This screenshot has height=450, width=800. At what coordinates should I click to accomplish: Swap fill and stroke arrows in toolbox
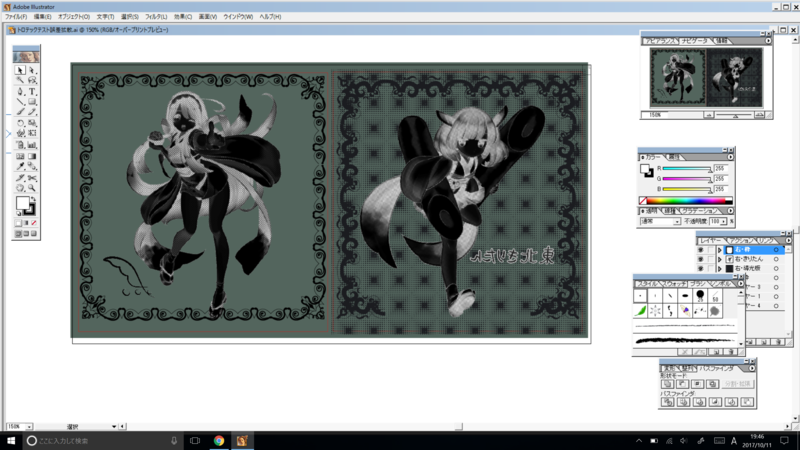coord(34,199)
